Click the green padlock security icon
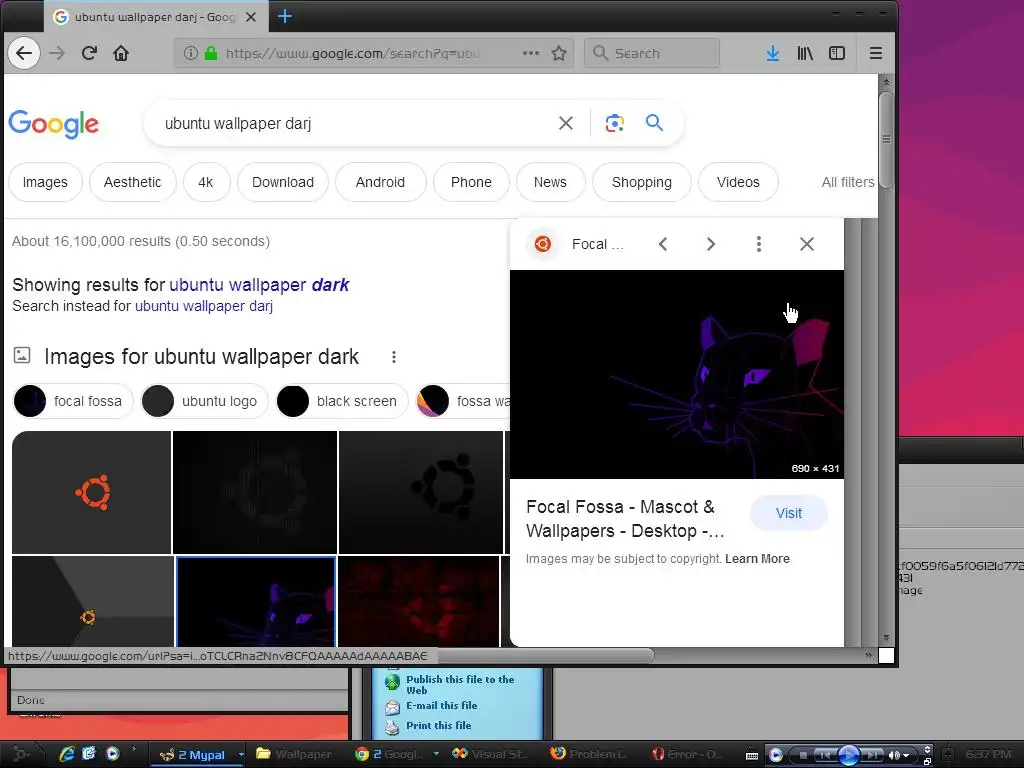This screenshot has height=768, width=1024. click(211, 53)
